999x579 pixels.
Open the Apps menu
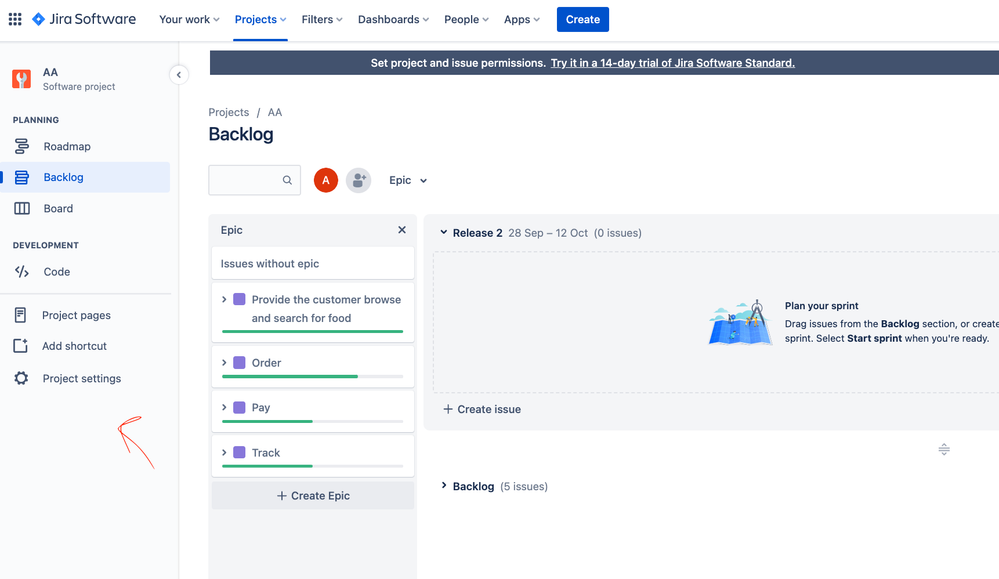tap(522, 19)
